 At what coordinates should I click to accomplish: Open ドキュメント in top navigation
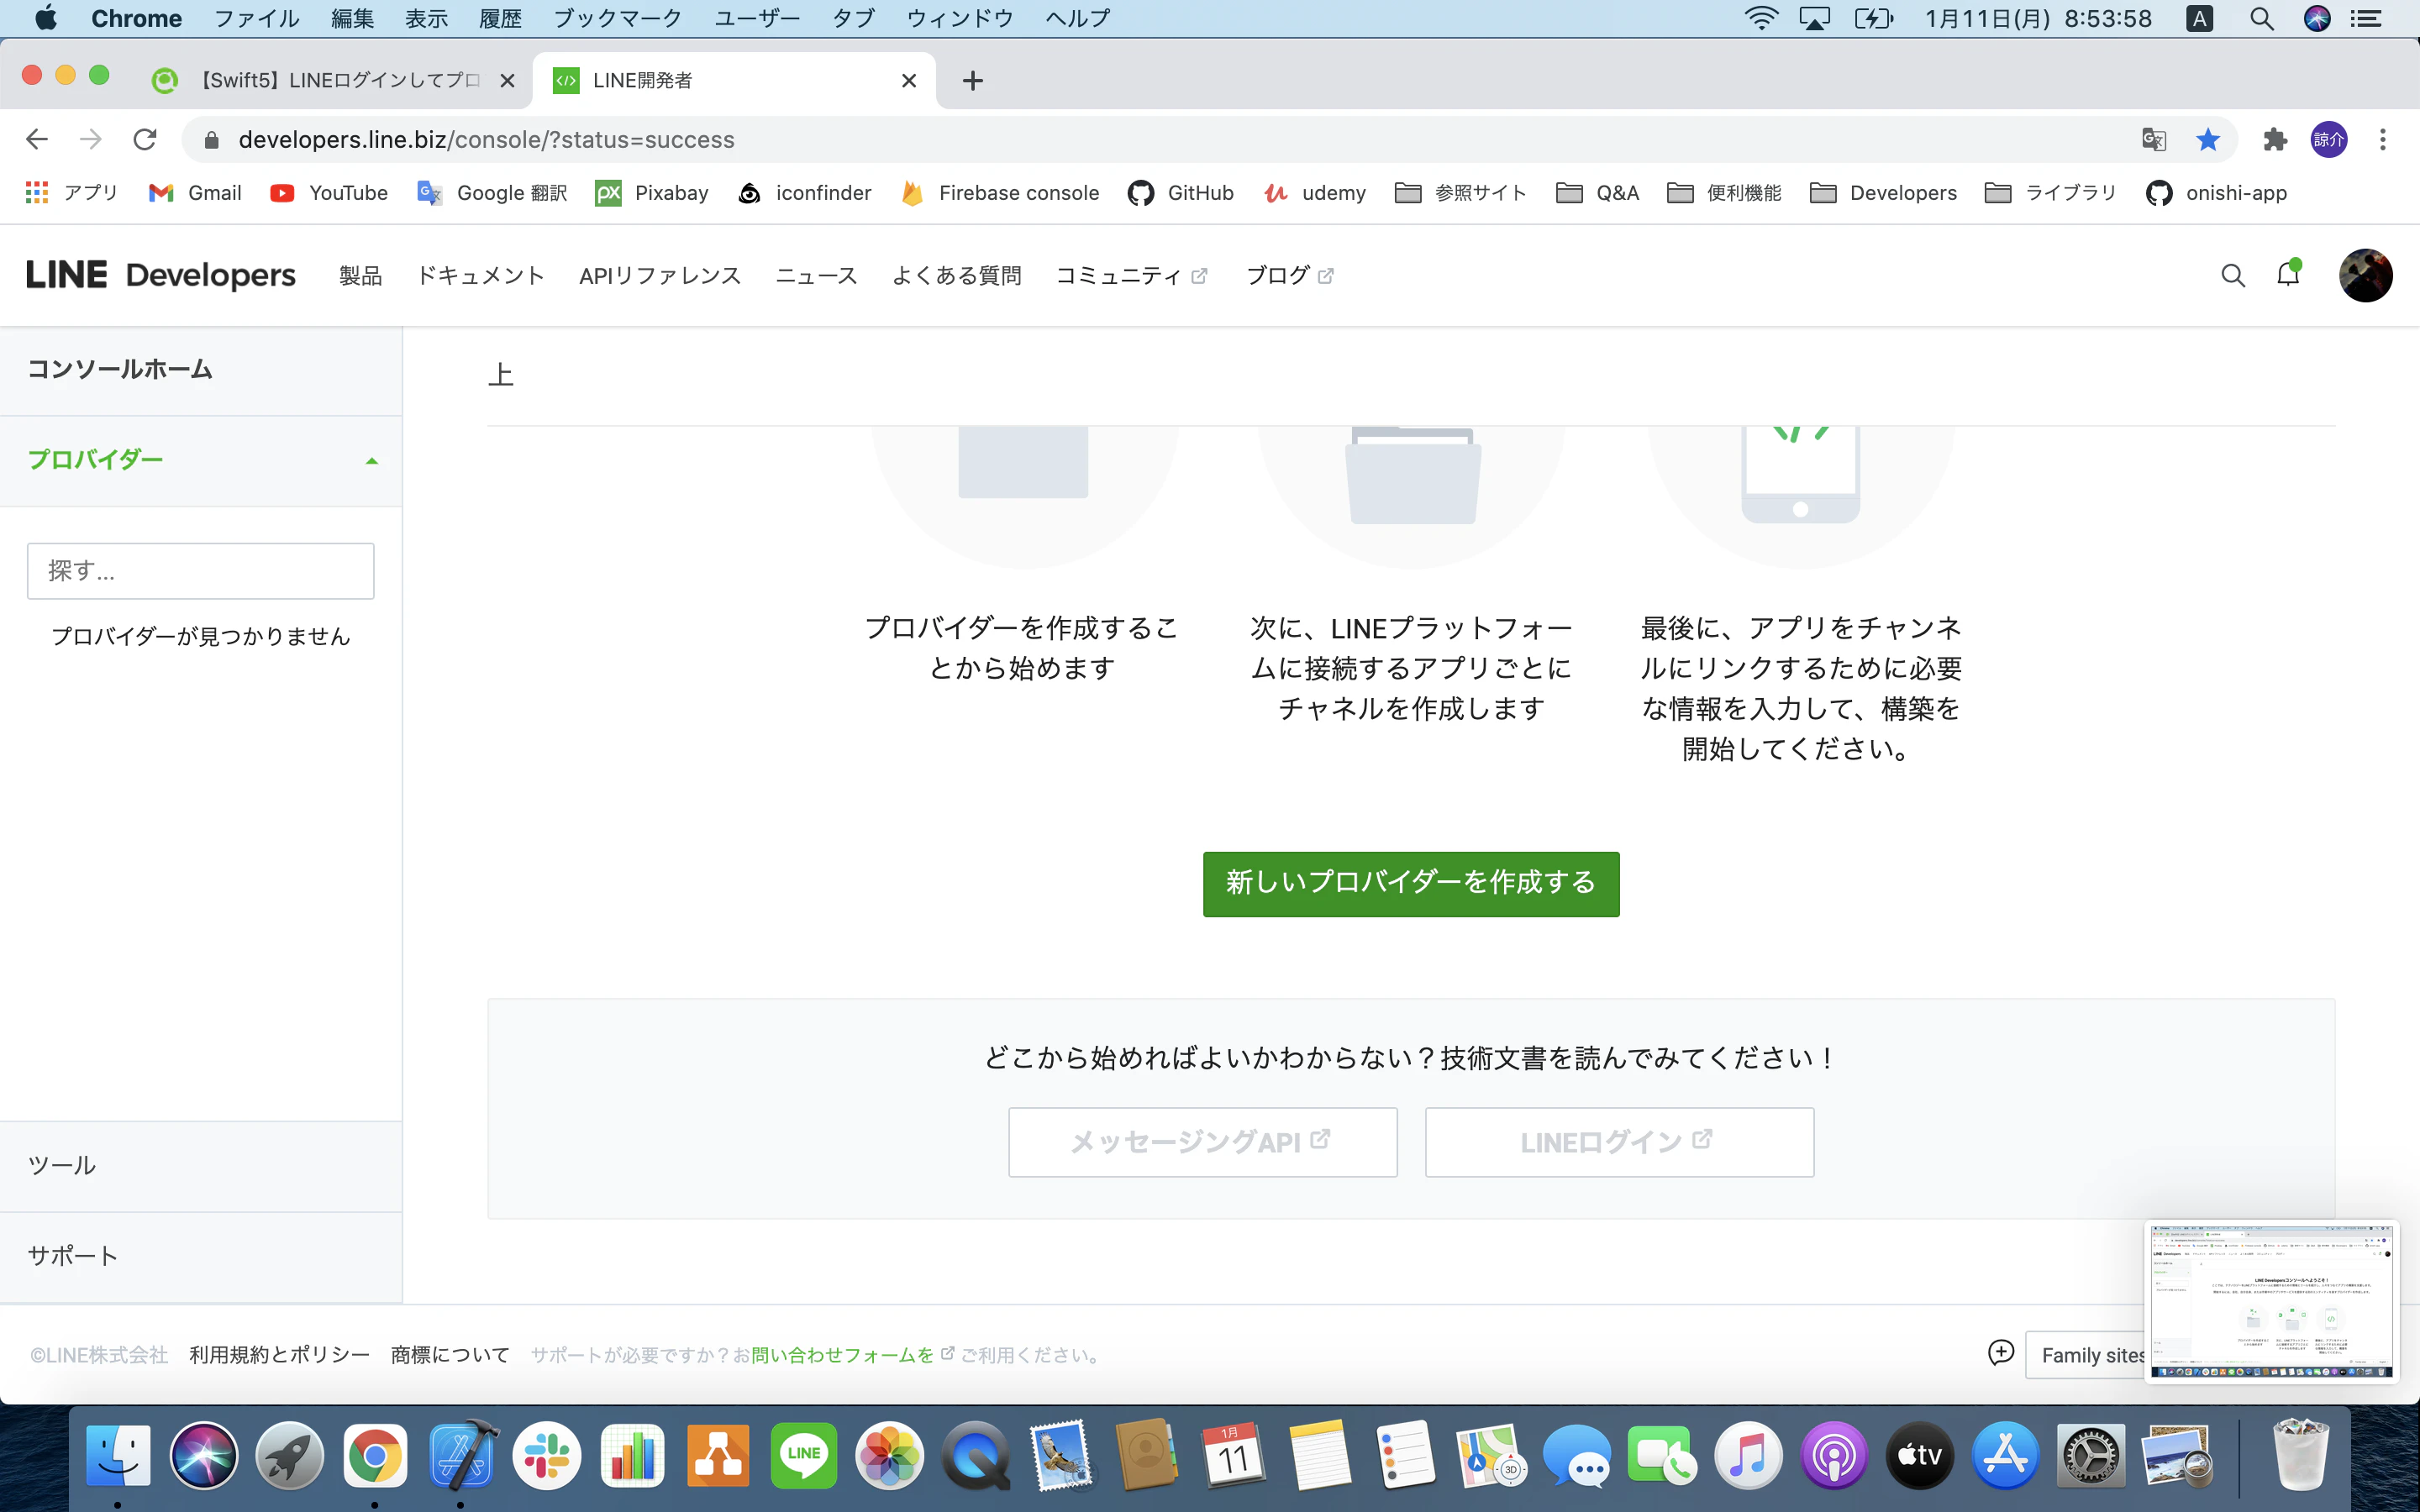pyautogui.click(x=480, y=276)
